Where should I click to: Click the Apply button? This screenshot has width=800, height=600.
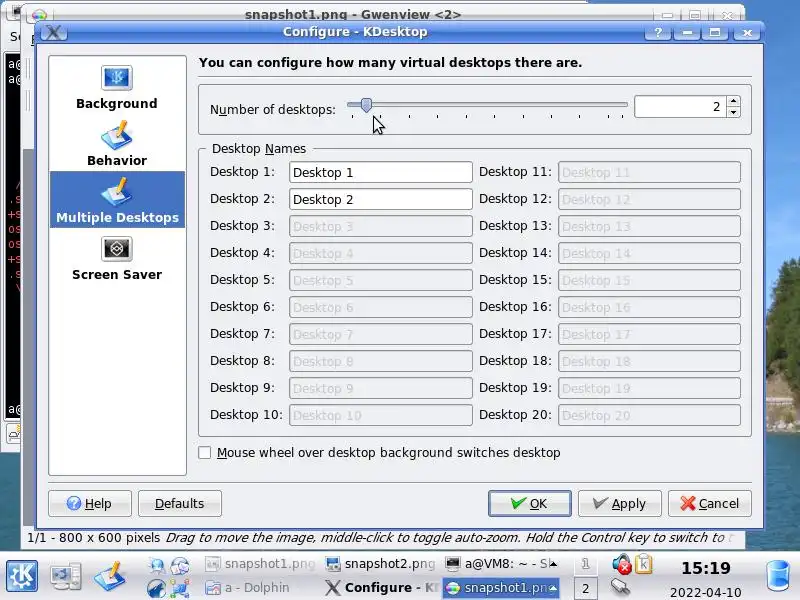(x=619, y=504)
